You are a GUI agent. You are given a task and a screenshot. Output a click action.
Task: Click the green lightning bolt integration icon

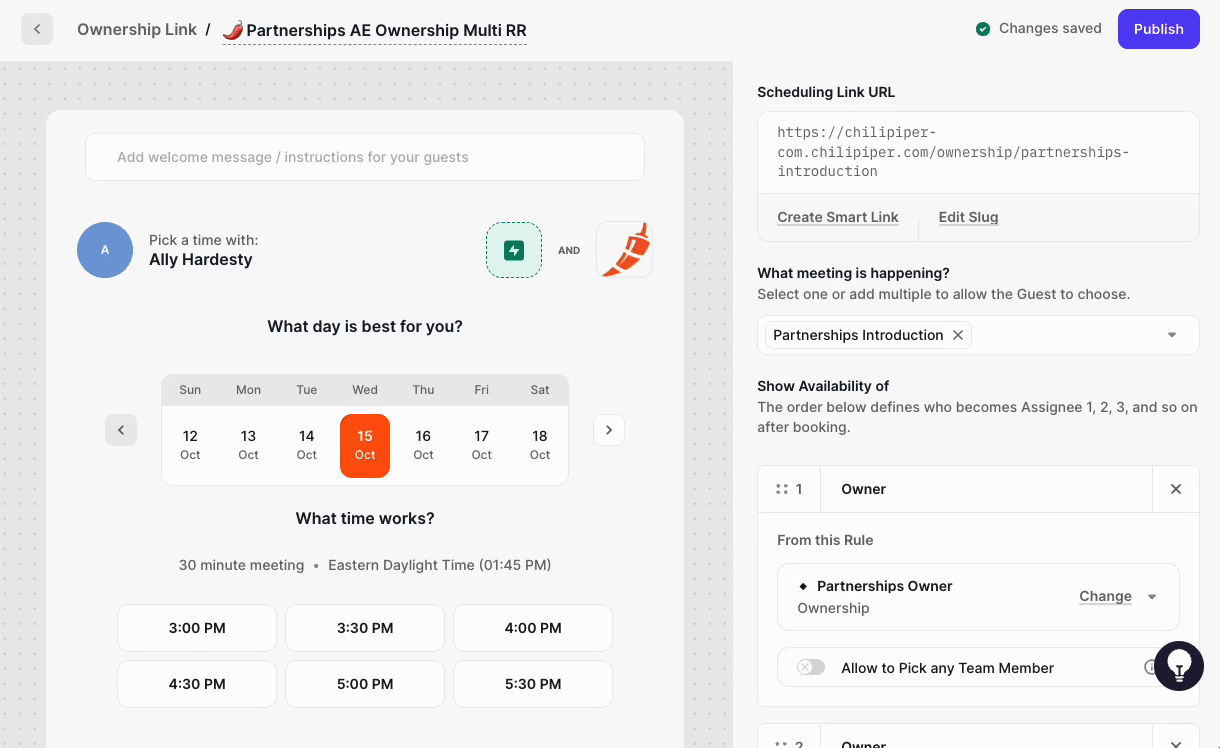point(514,250)
